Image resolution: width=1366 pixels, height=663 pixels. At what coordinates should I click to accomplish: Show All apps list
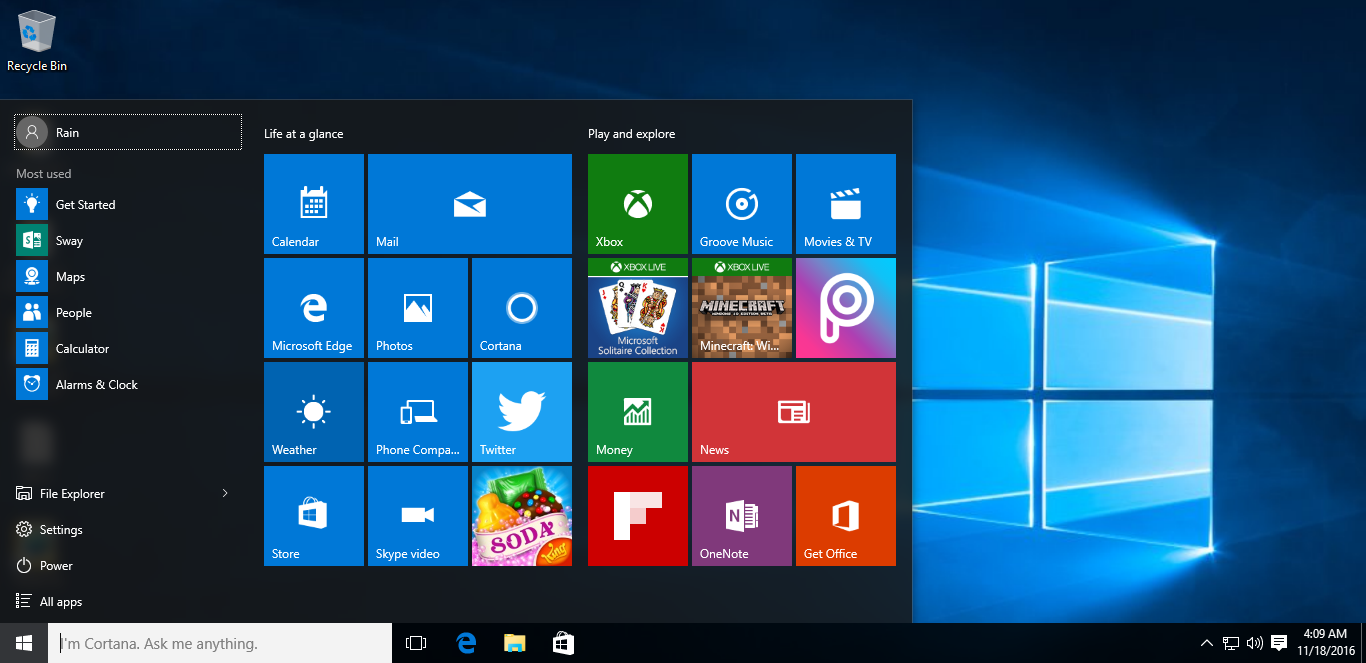pos(128,602)
